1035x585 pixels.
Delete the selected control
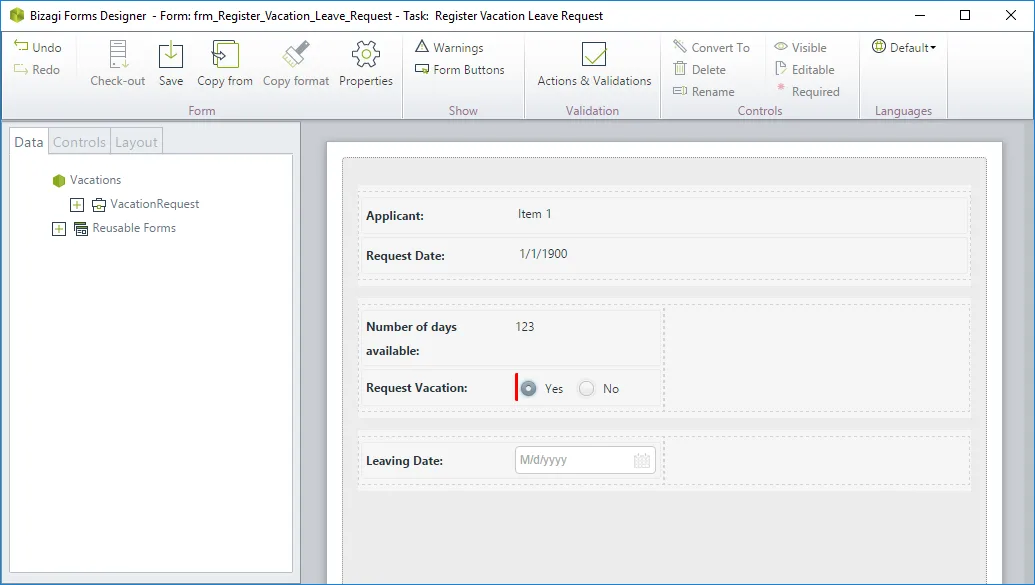tap(700, 69)
